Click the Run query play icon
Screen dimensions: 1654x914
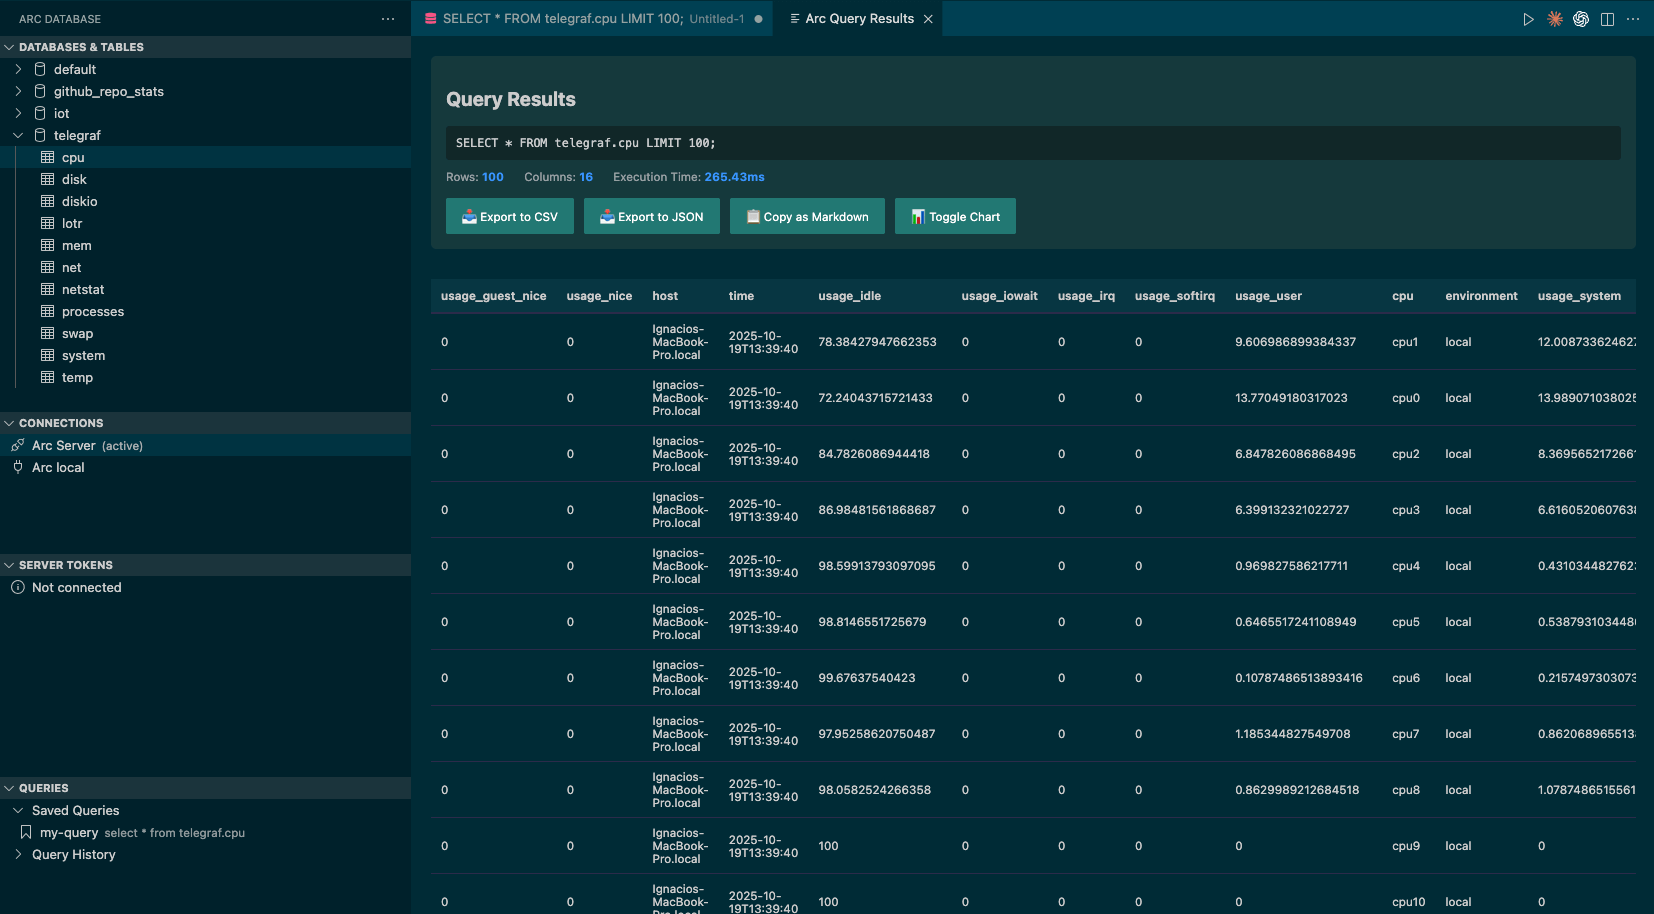tap(1528, 19)
